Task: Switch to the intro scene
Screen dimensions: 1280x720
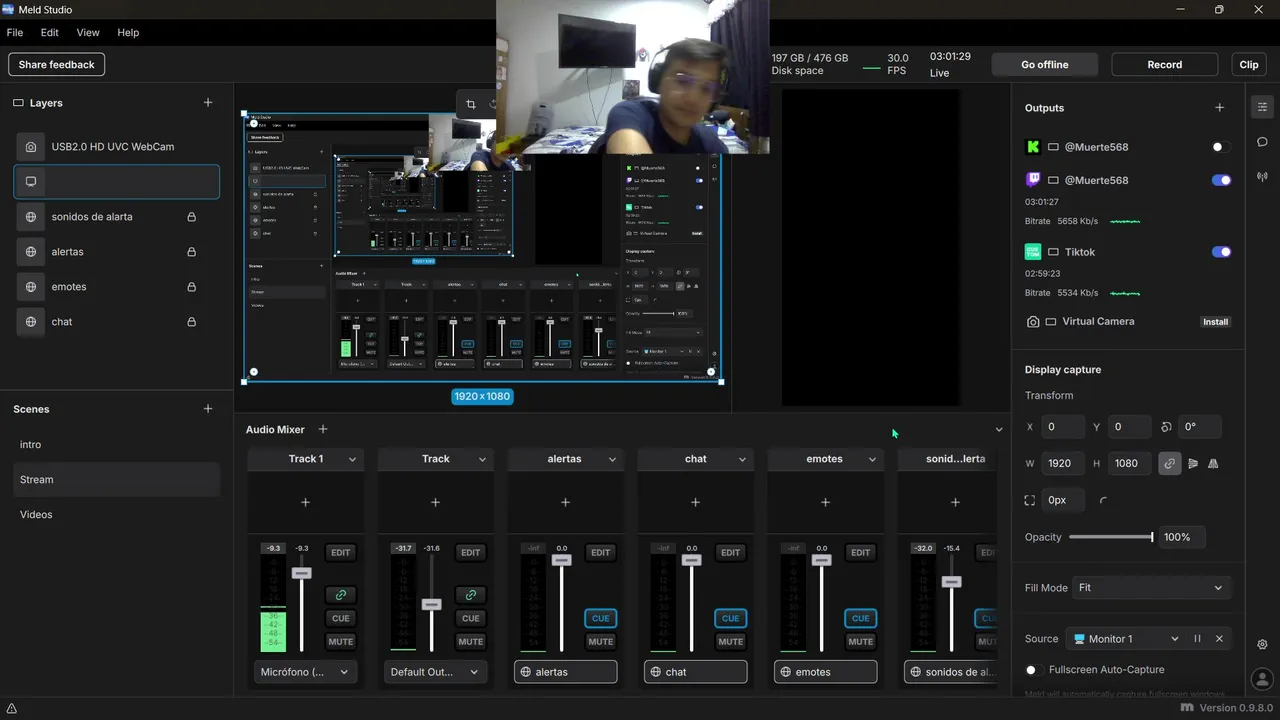Action: coord(116,445)
